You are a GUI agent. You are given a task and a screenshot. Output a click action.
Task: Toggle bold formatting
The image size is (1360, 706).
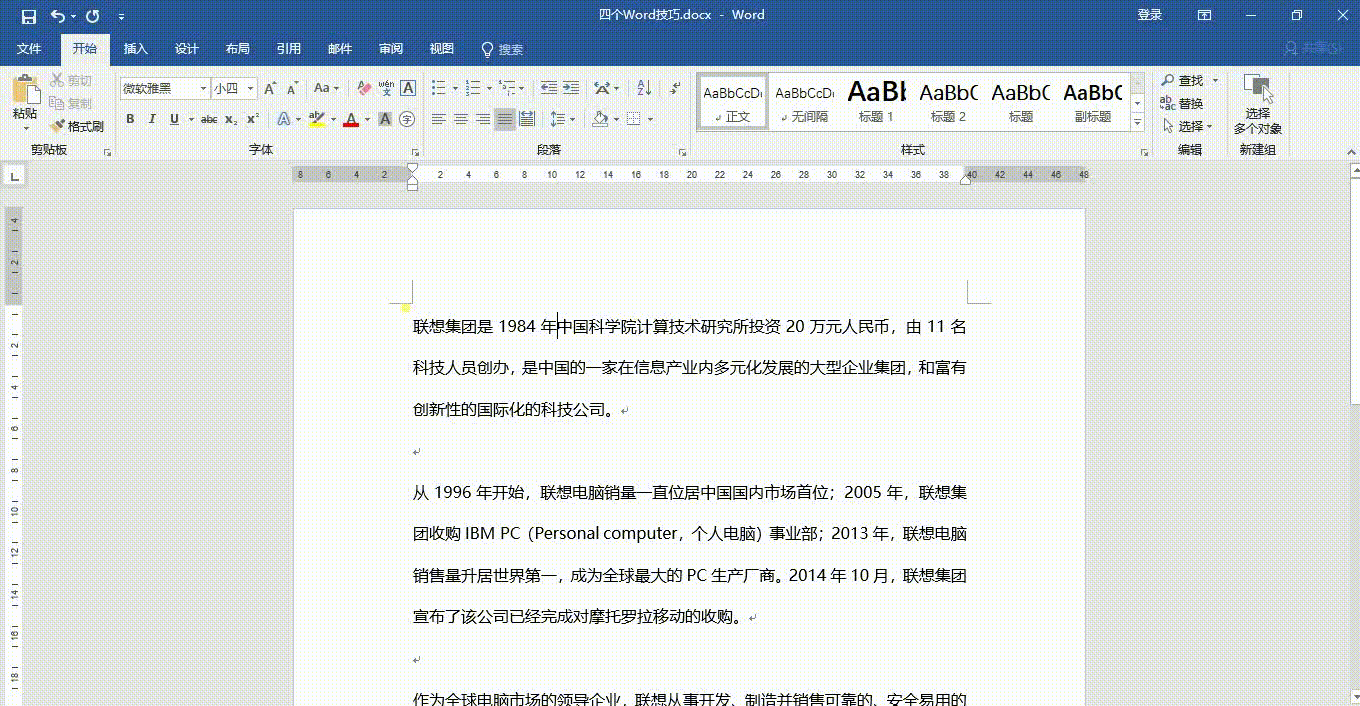click(x=130, y=120)
